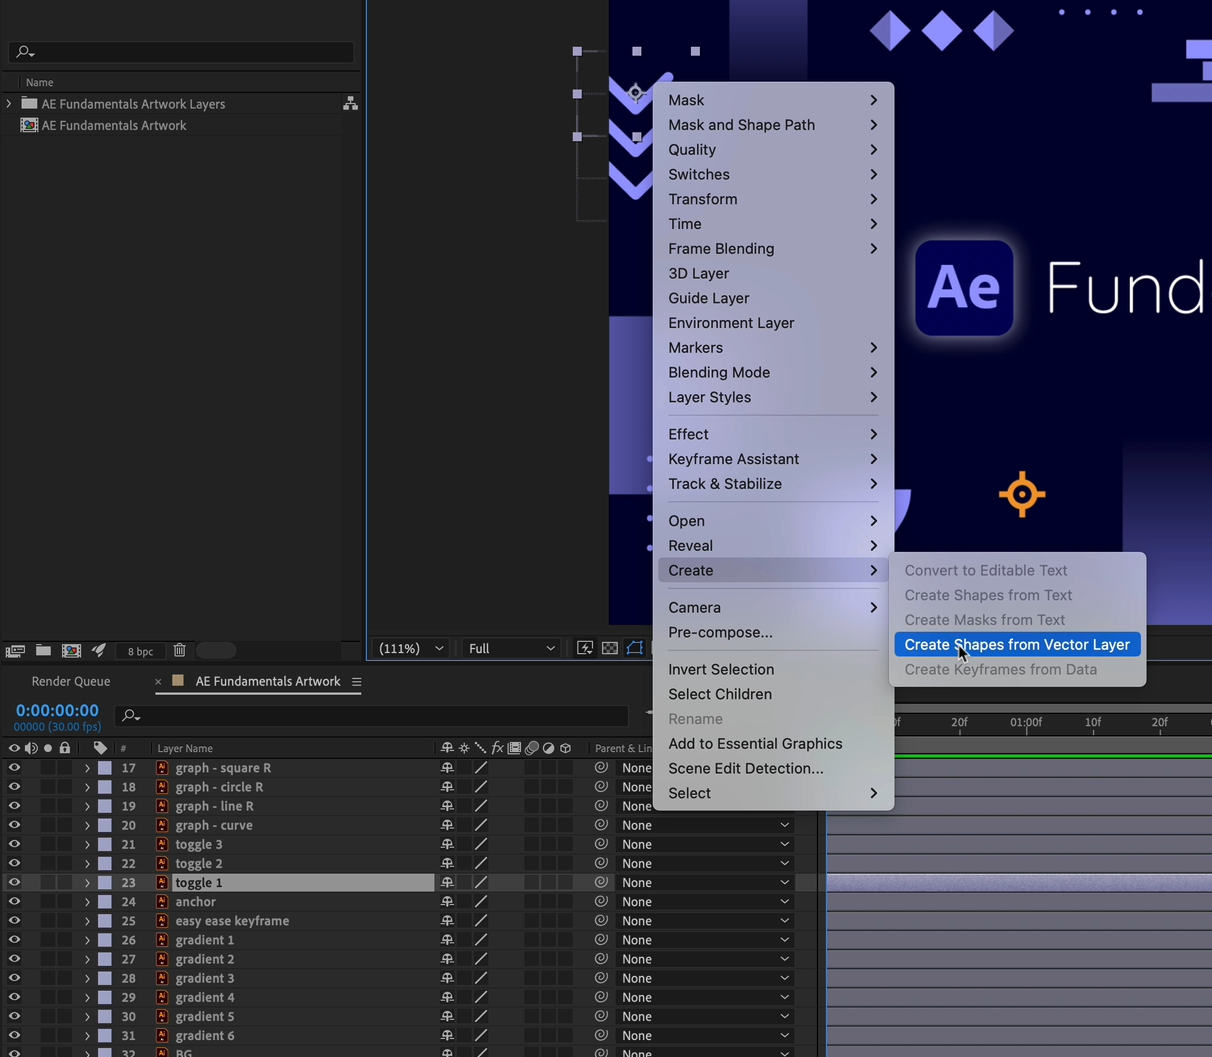
Task: Click the Fast Previews lightning bolt icon
Action: tap(585, 648)
